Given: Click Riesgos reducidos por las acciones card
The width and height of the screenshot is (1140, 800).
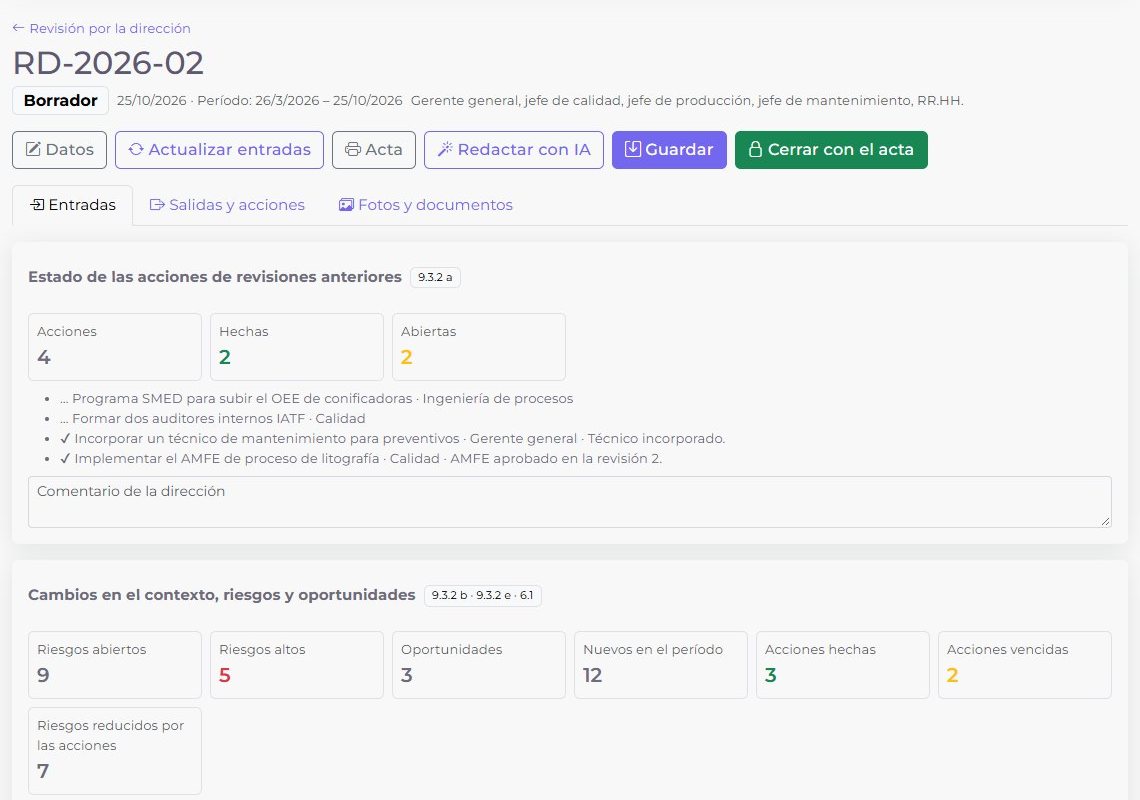Looking at the screenshot, I should pos(115,751).
